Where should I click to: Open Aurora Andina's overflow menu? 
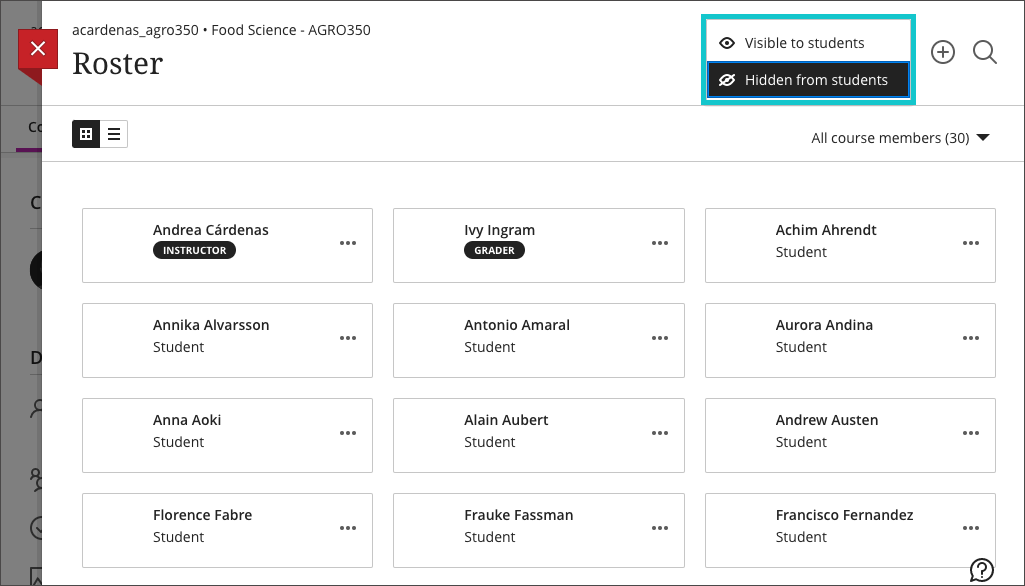tap(971, 338)
